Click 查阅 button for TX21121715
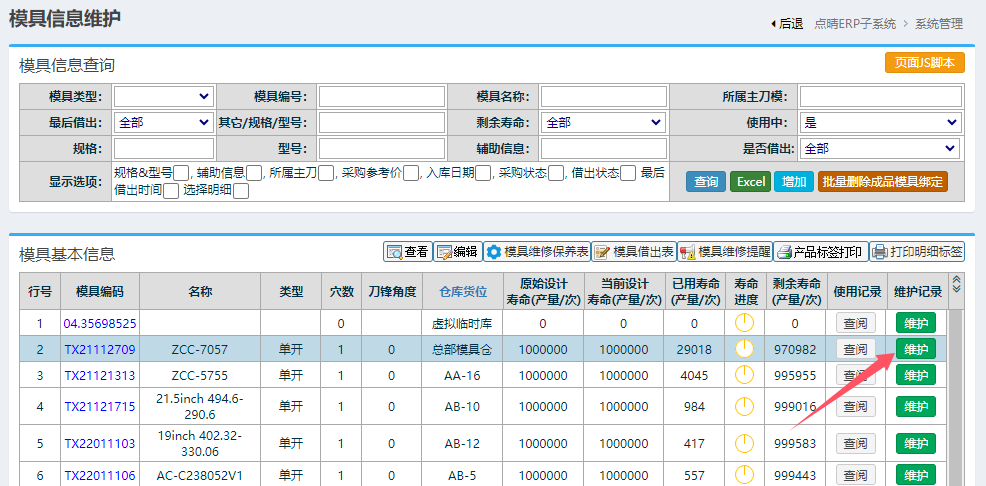Viewport: 986px width, 486px height. click(x=855, y=407)
